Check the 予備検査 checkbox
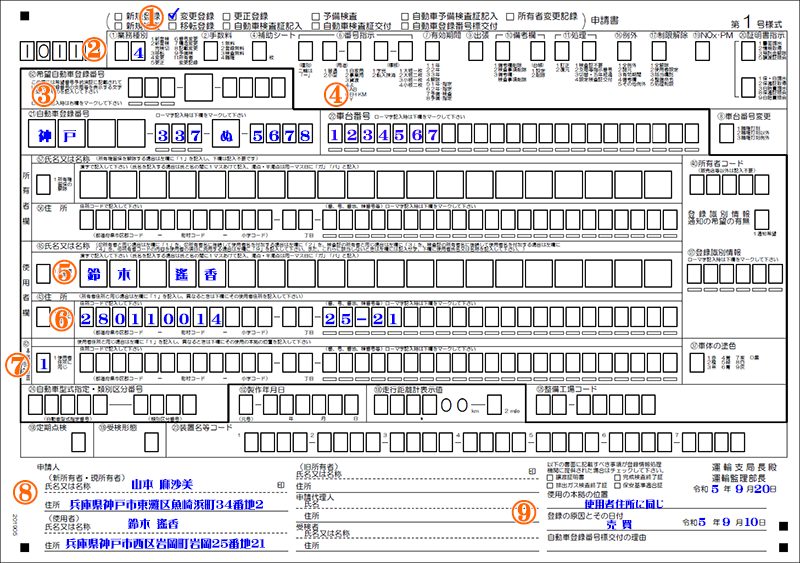This screenshot has height=563, width=800. click(x=316, y=17)
